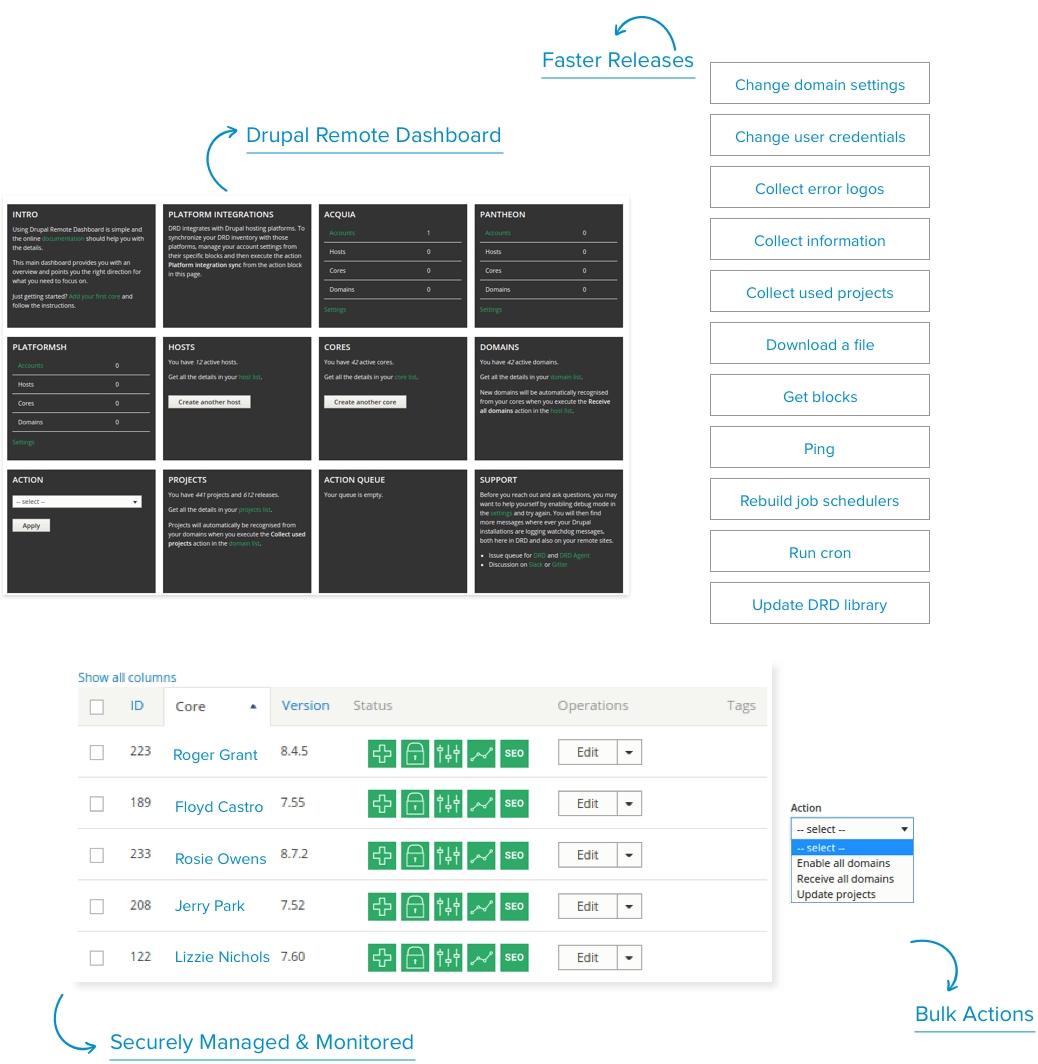
Task: Select the security lock icon for Rosie Owens
Action: click(x=415, y=855)
